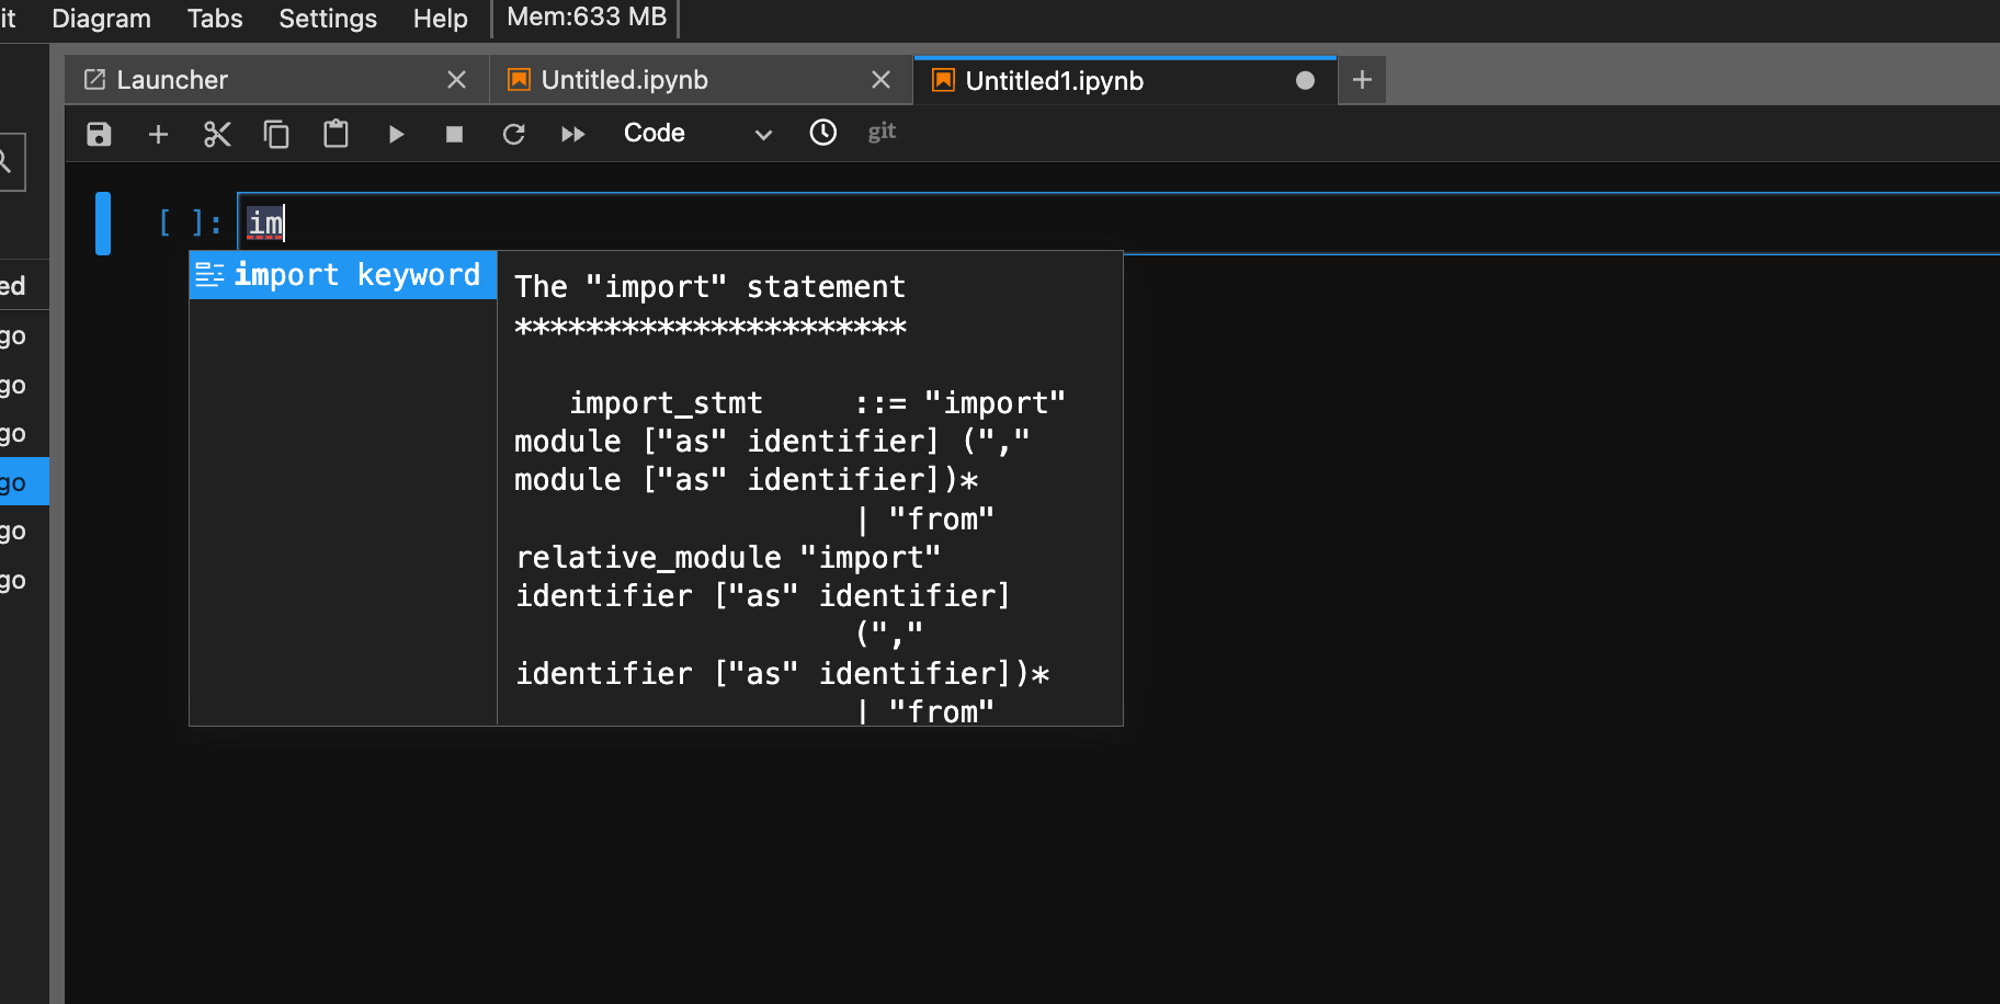The width and height of the screenshot is (2000, 1004).
Task: Run the selected cell
Action: [x=396, y=134]
